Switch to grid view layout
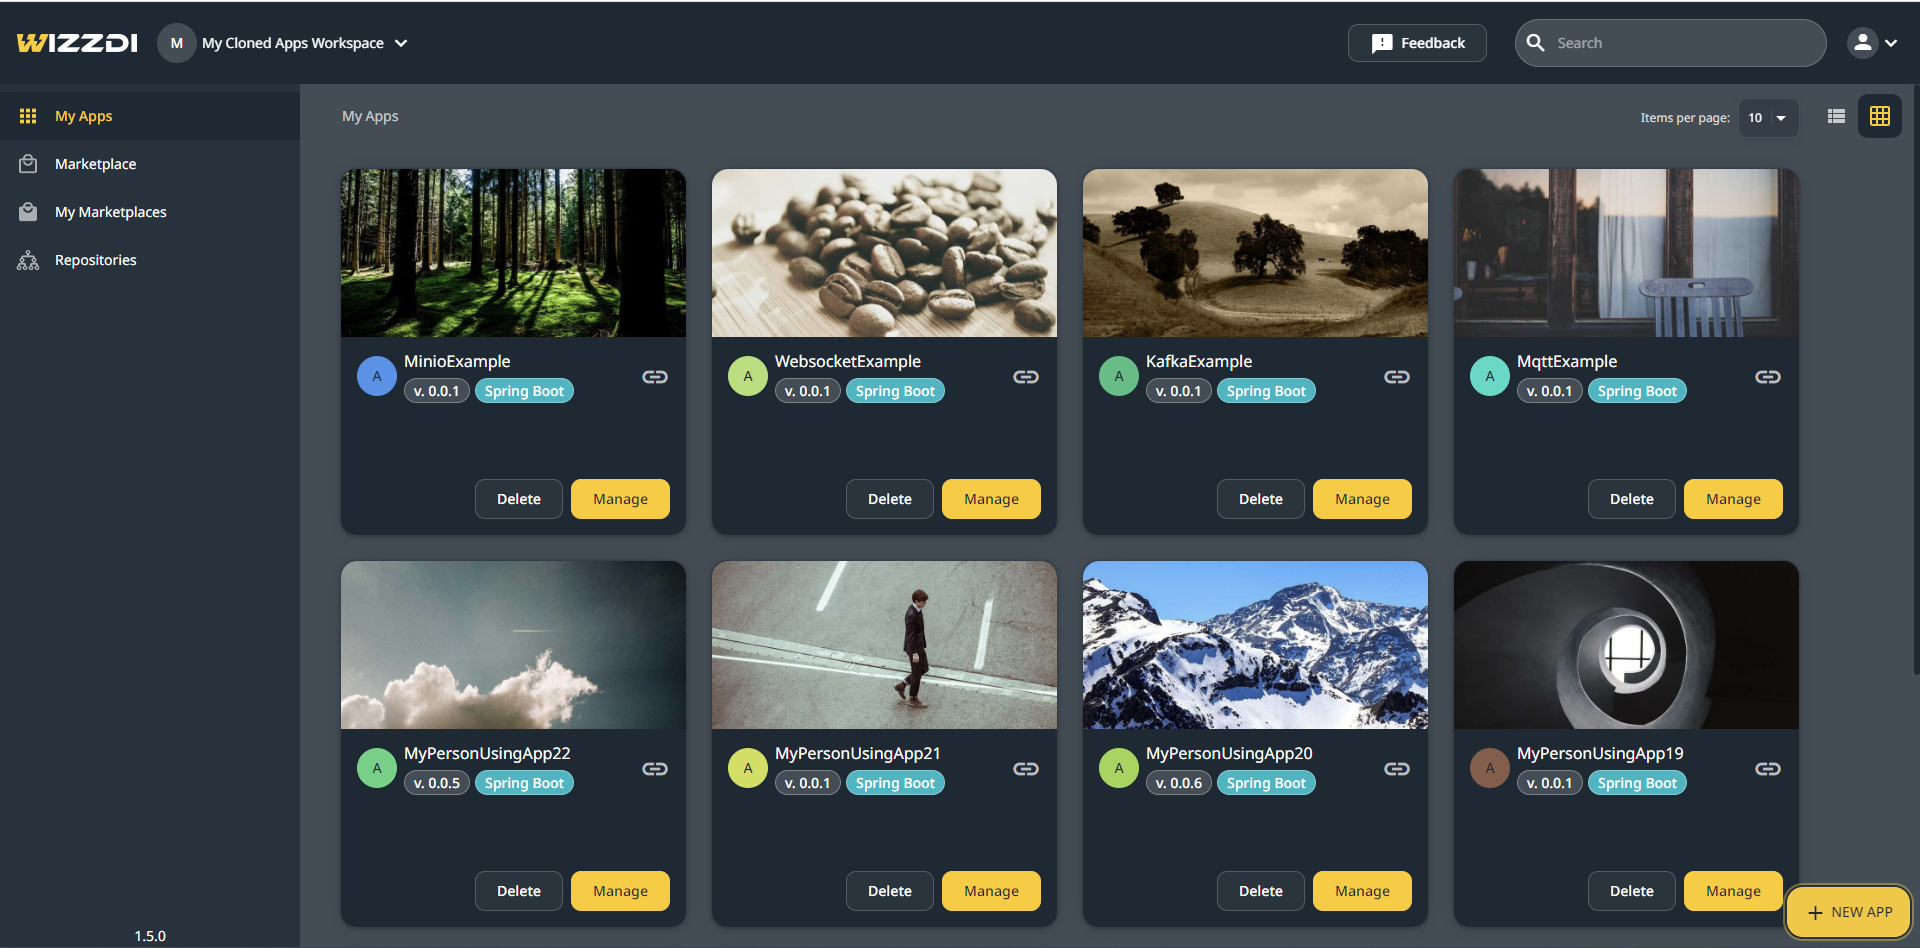1920x948 pixels. tap(1879, 117)
